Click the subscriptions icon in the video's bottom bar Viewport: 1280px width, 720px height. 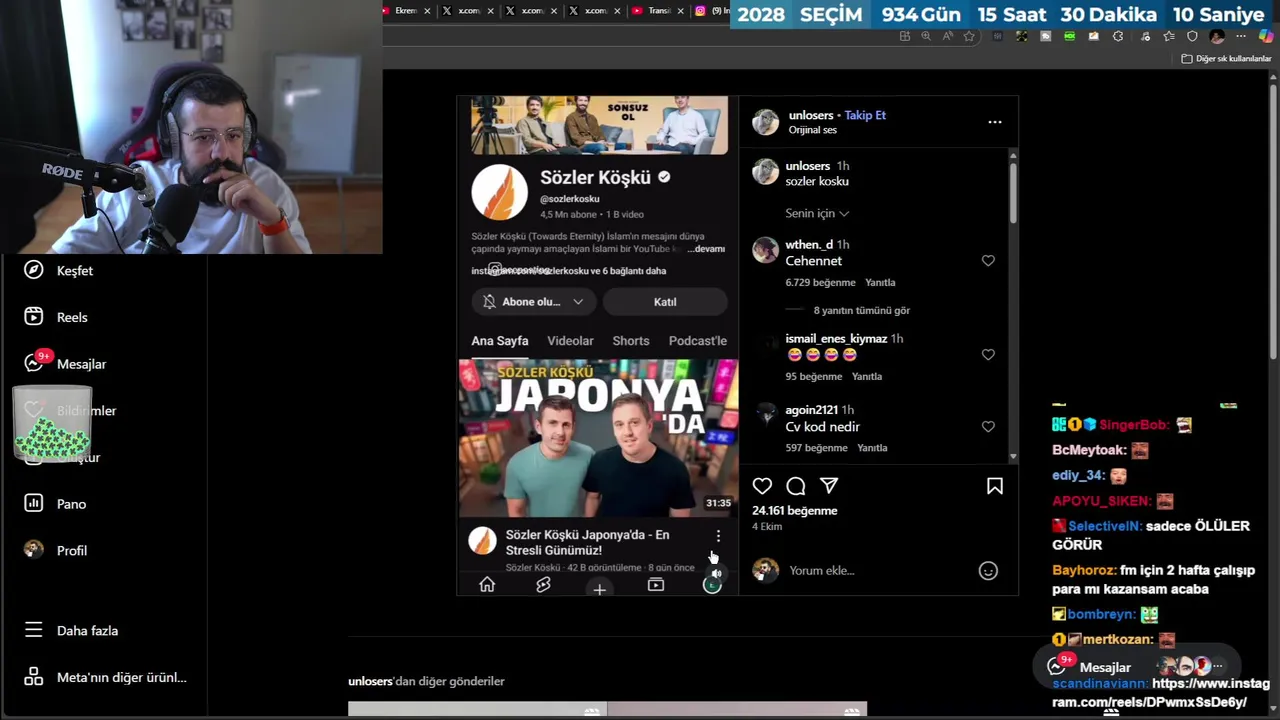tap(655, 585)
